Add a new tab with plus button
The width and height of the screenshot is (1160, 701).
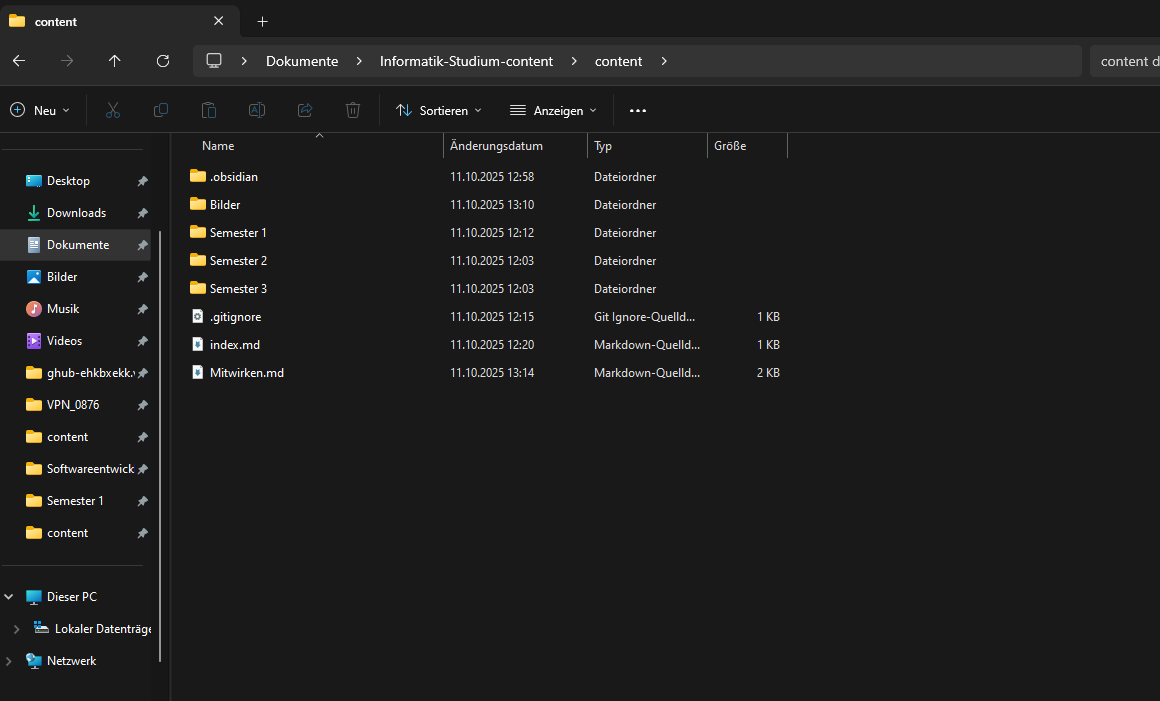[263, 21]
